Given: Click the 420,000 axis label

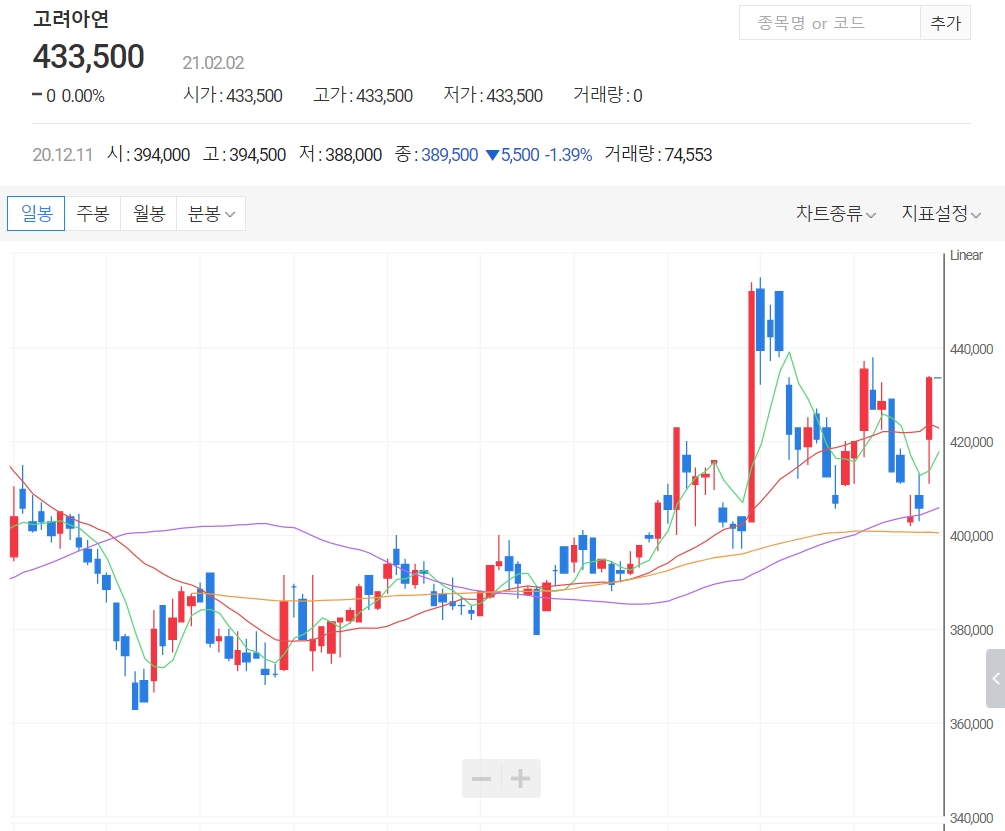Looking at the screenshot, I should (x=971, y=442).
